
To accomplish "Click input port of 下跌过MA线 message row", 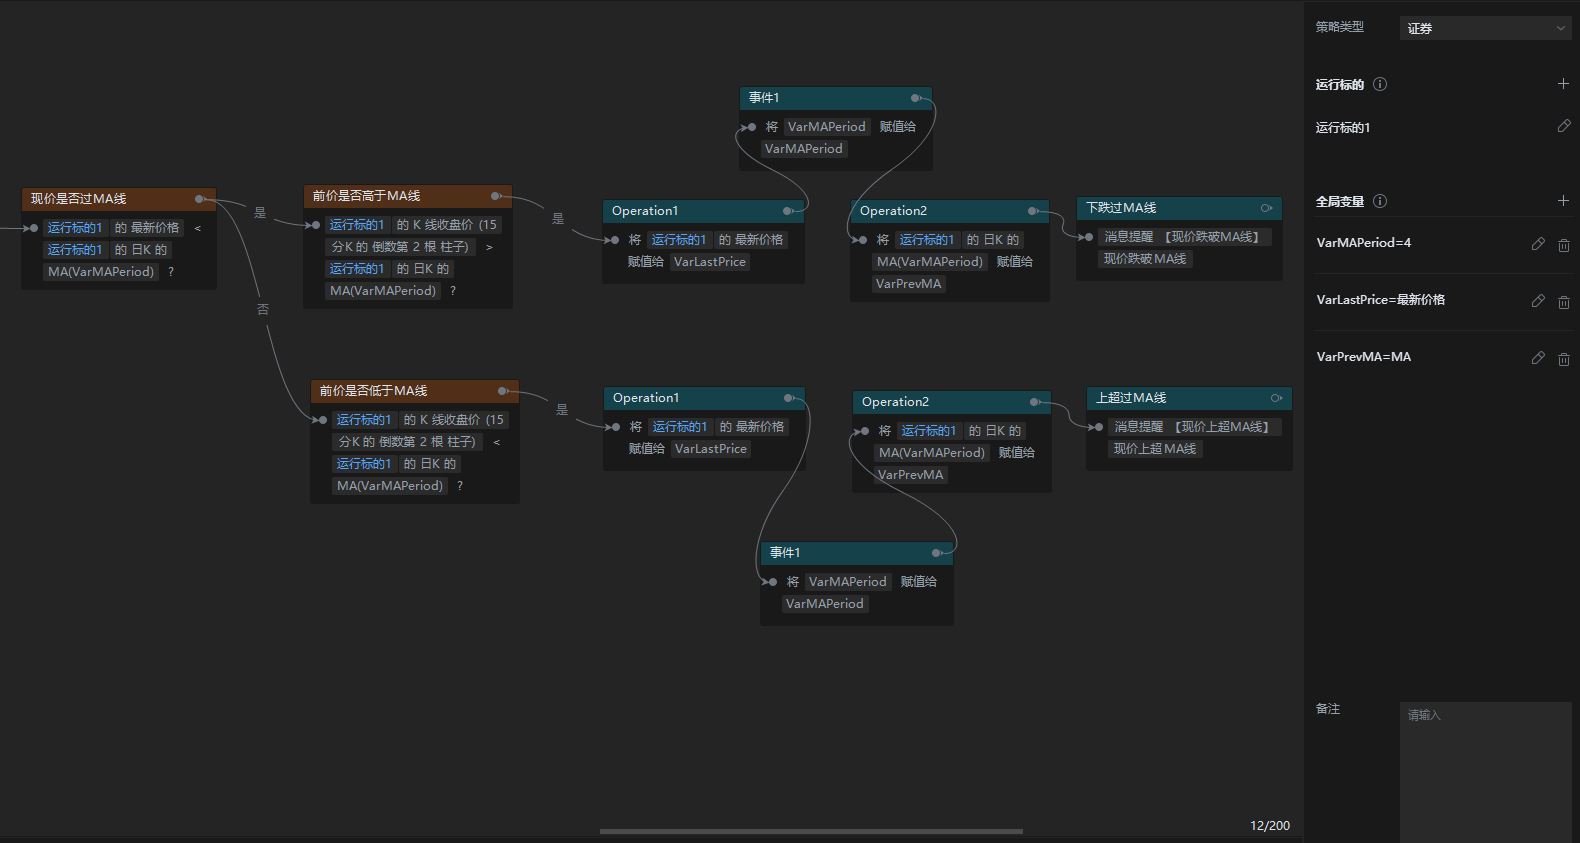I will coord(1089,237).
